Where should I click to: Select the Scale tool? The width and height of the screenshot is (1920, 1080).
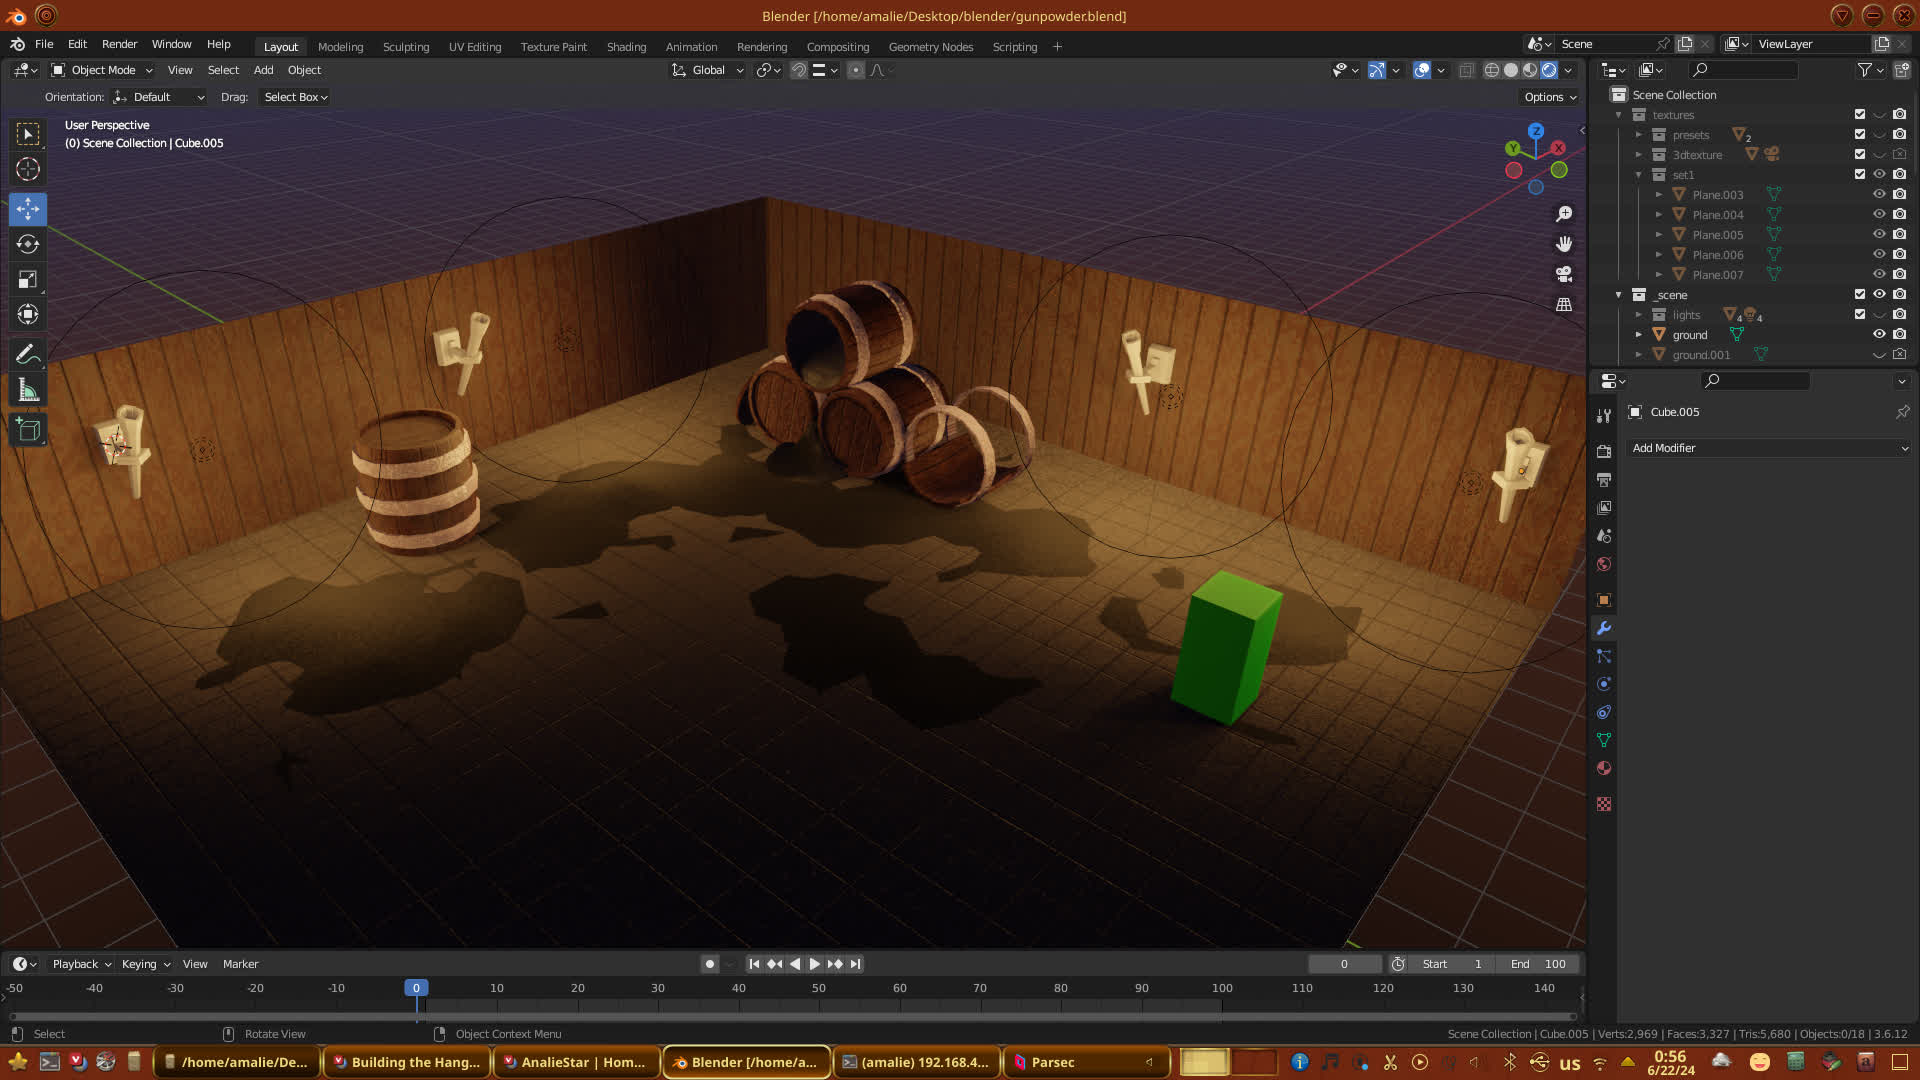coord(28,279)
